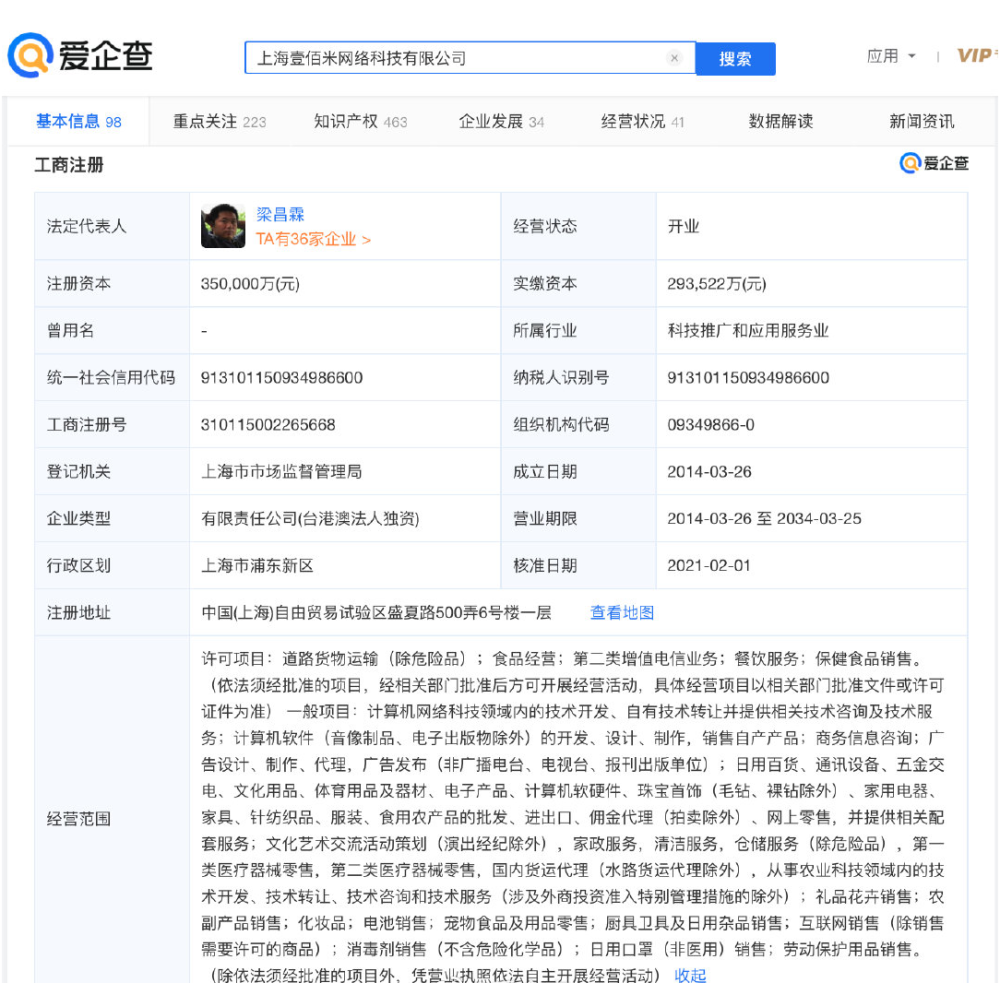The image size is (1000, 983).
Task: Open the 应用 dropdown menu
Action: (890, 56)
